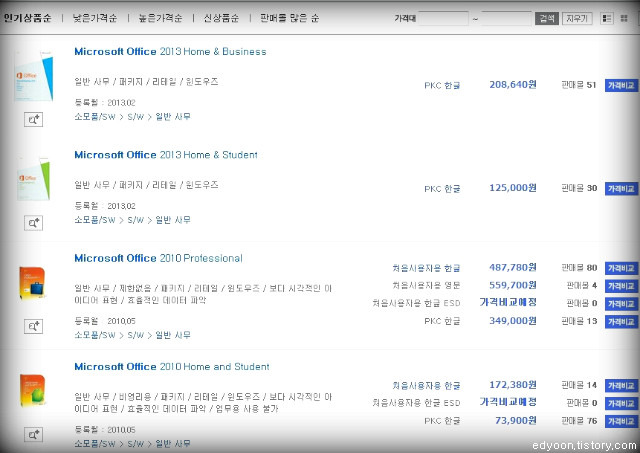
Task: Click 판매몰 80 seller count
Action: pyautogui.click(x=579, y=268)
